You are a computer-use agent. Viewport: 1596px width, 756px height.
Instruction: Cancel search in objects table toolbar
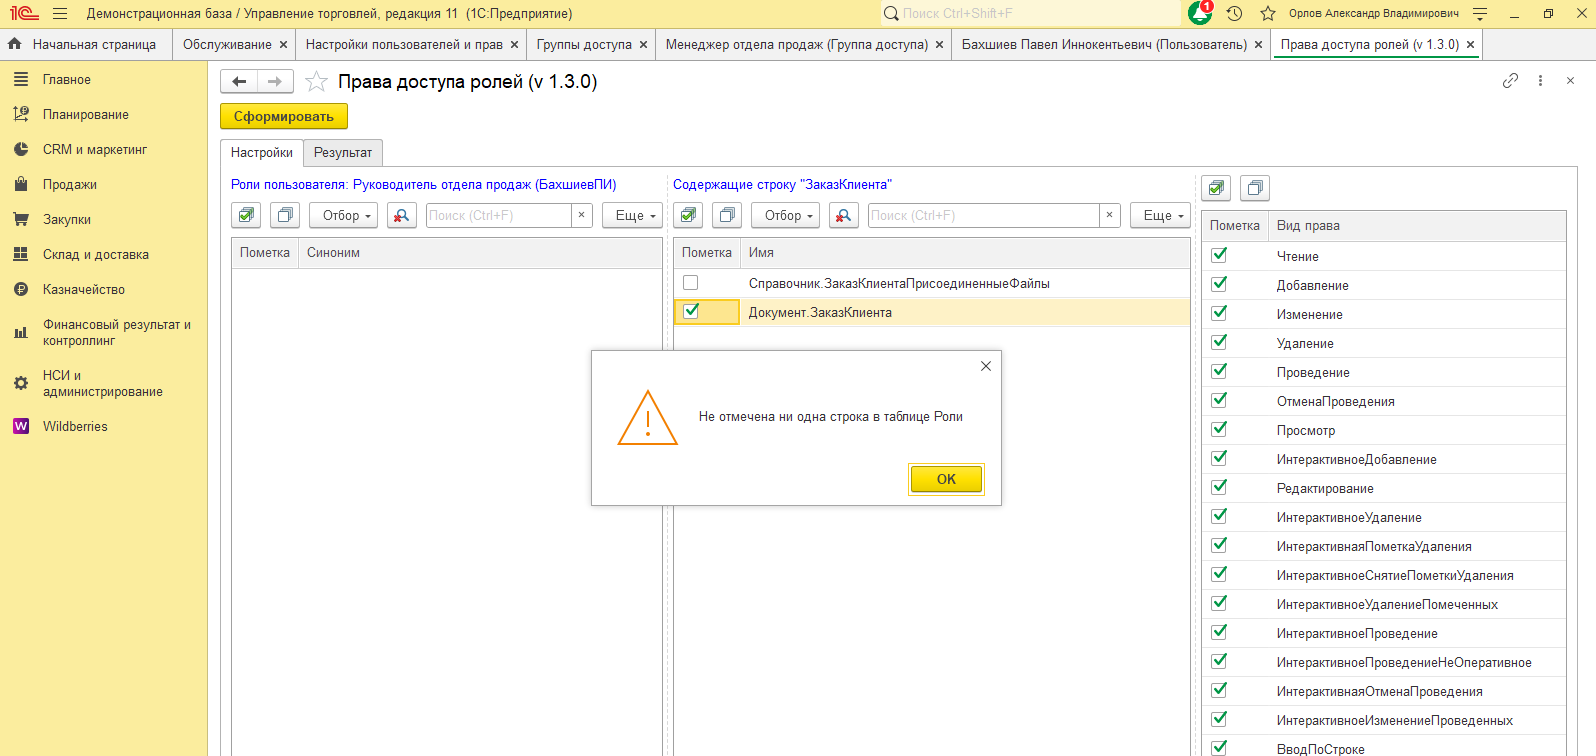click(x=844, y=215)
